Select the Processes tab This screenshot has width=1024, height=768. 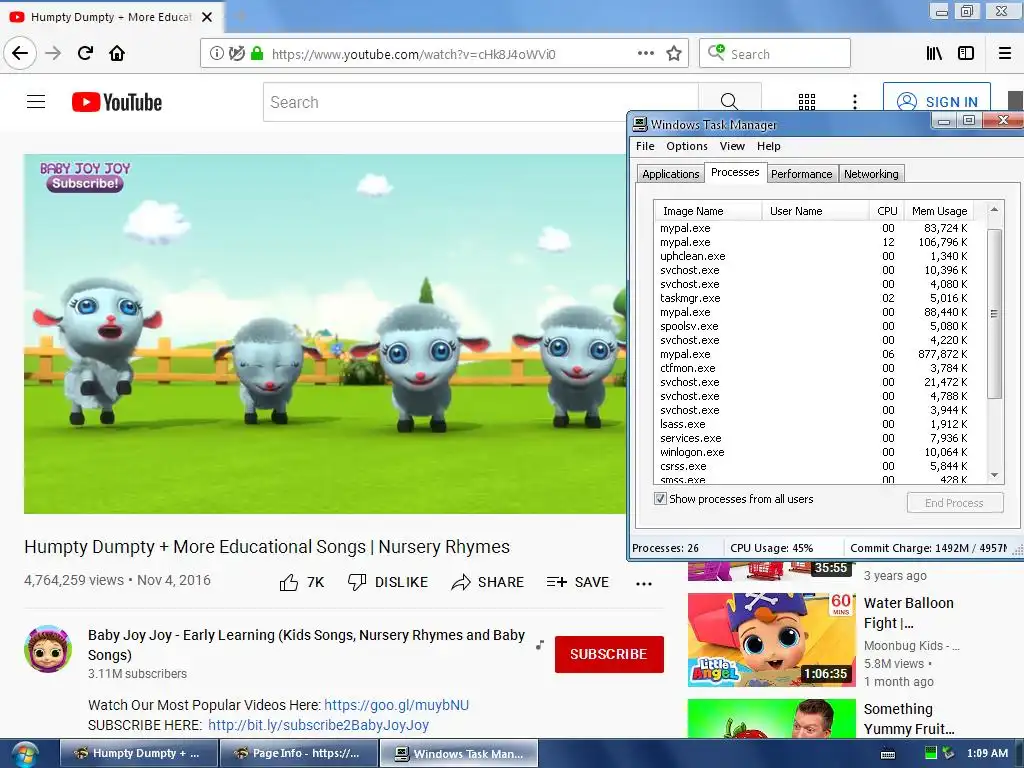[x=735, y=172]
